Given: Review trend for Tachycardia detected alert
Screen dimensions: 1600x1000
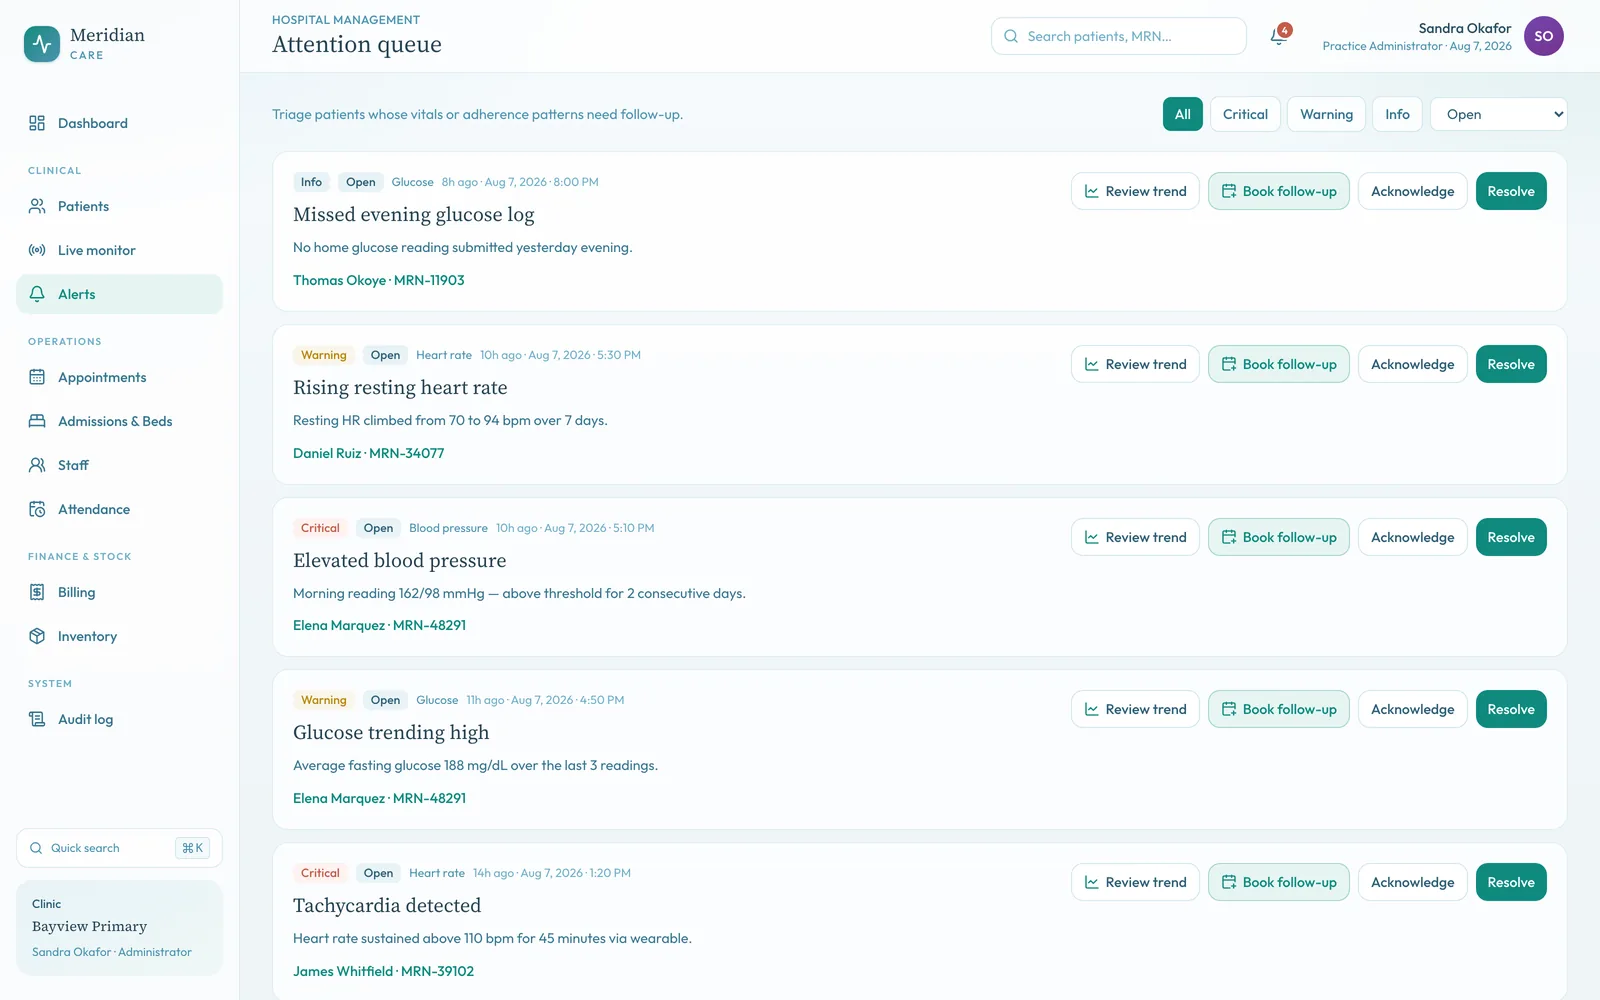Looking at the screenshot, I should tap(1135, 882).
